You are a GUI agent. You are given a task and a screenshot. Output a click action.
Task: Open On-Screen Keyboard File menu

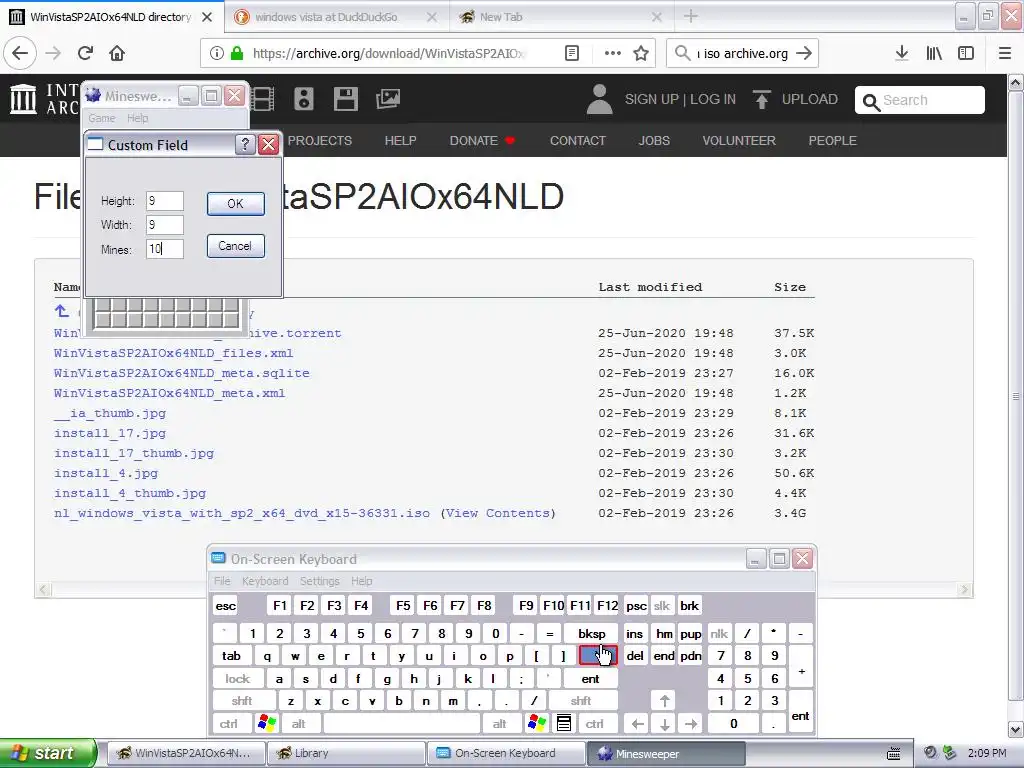222,581
